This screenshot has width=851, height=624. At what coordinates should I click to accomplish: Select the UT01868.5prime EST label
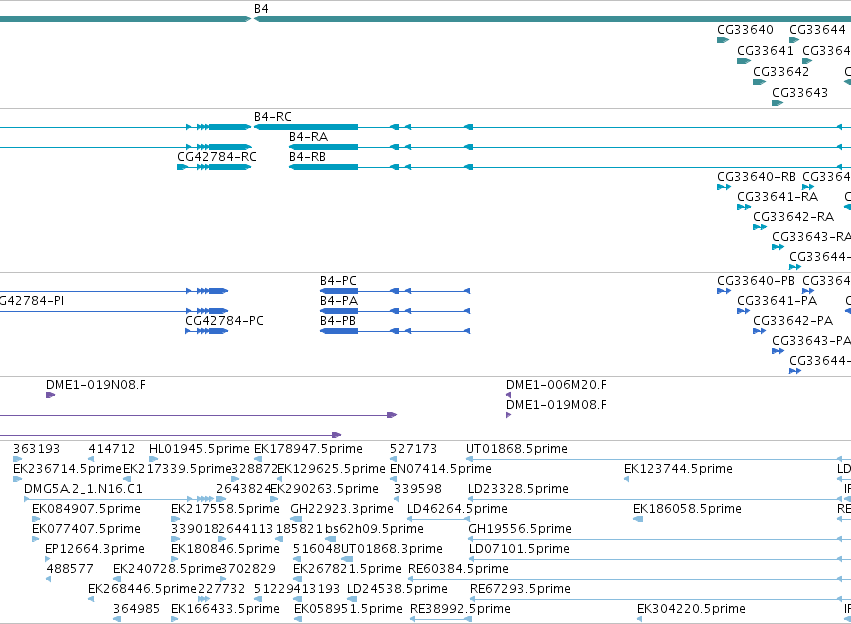pos(517,450)
